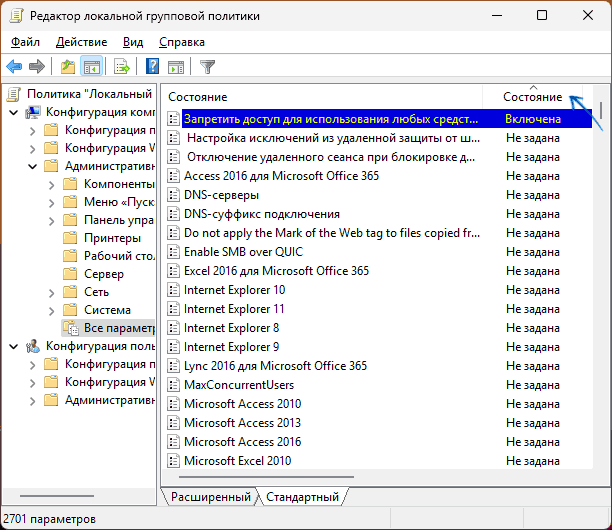The width and height of the screenshot is (612, 530).
Task: Click the Back arrow toolbar icon
Action: 14,67
